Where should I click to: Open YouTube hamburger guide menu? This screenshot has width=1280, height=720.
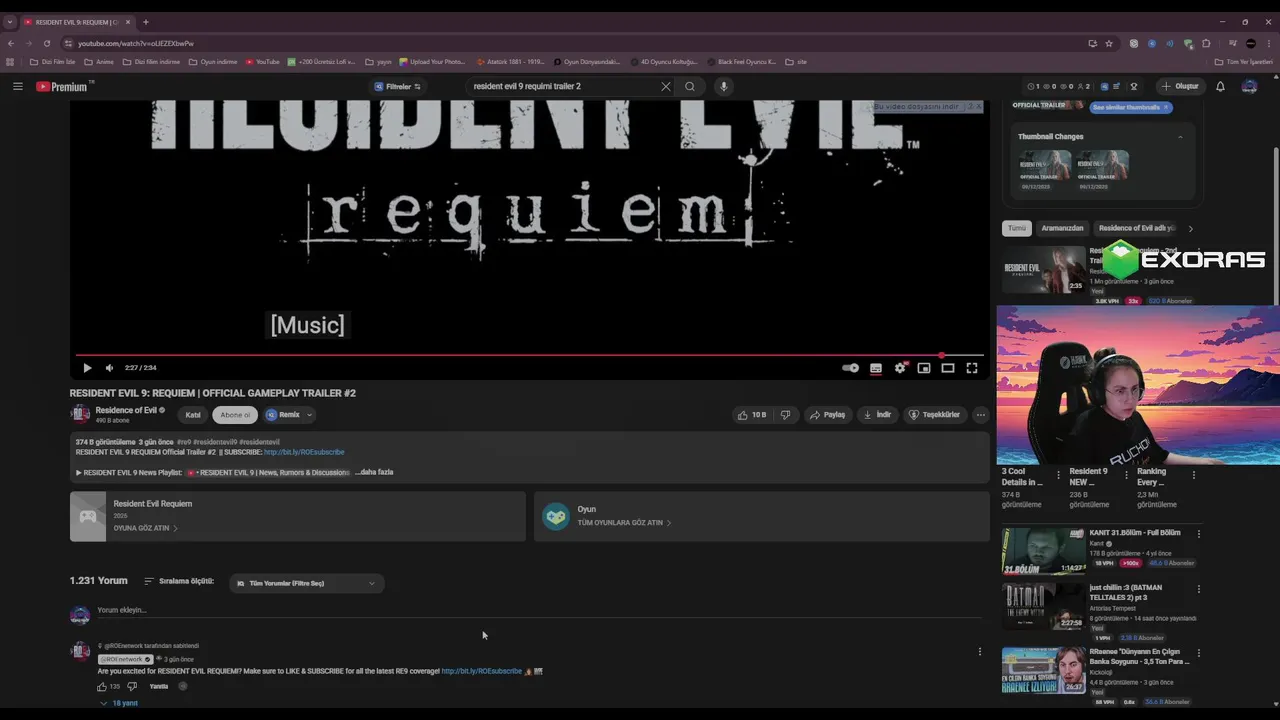[x=18, y=87]
